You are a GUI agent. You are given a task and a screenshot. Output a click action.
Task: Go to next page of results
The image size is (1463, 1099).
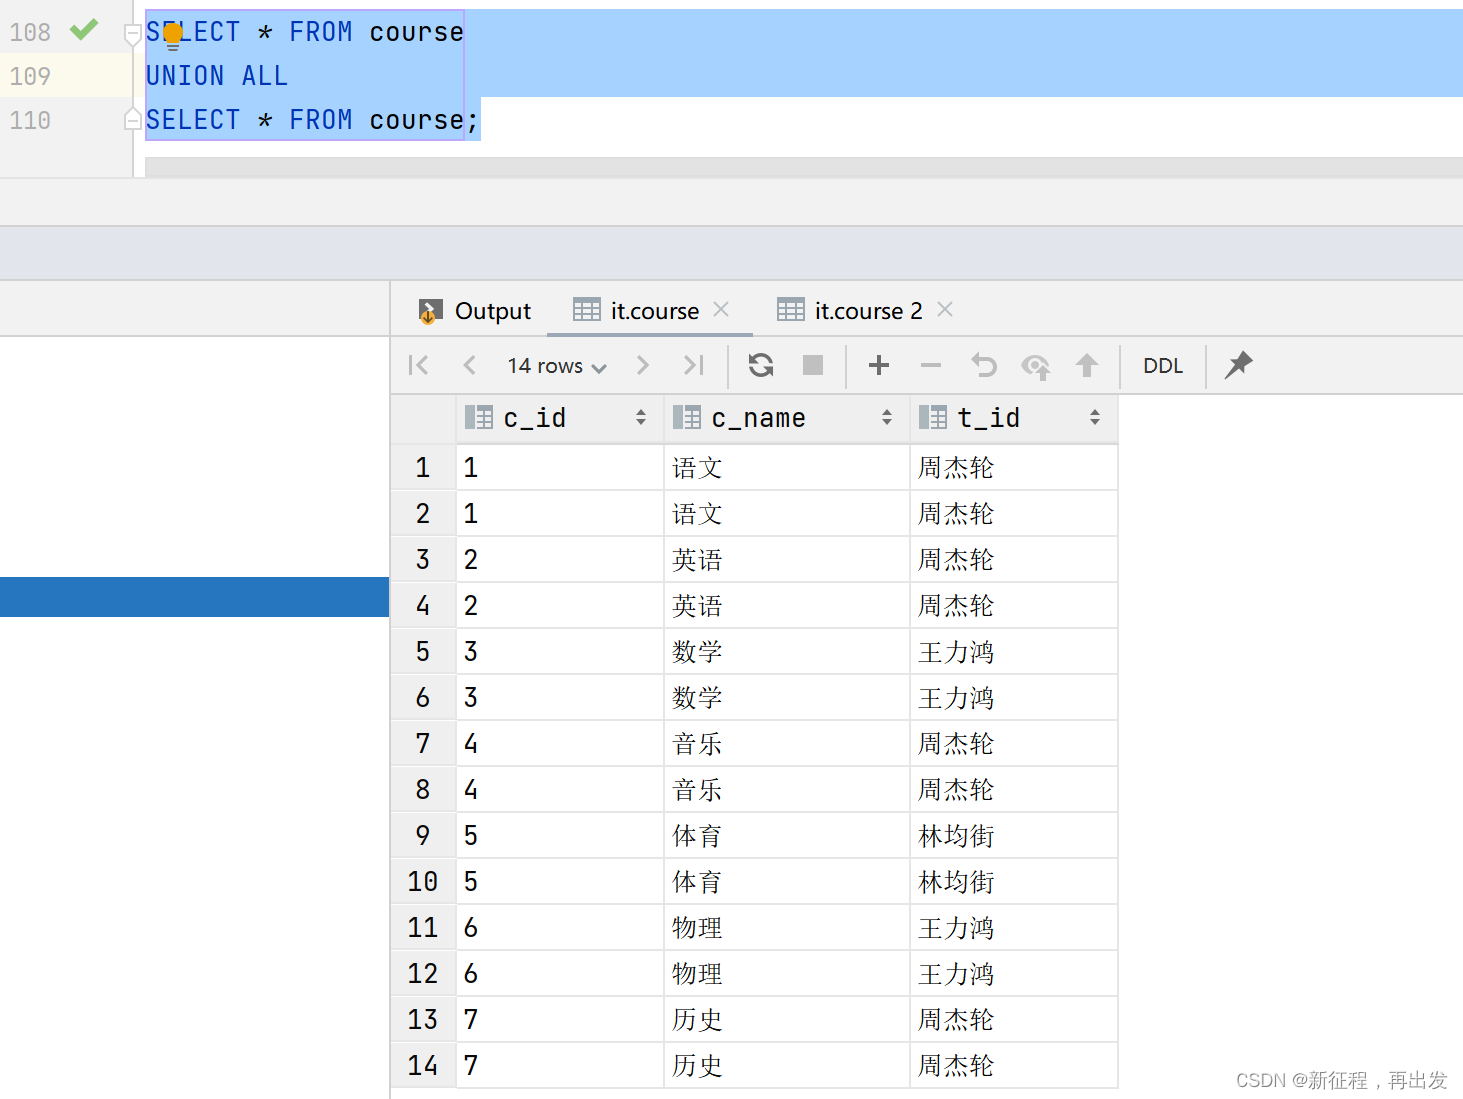pyautogui.click(x=643, y=366)
